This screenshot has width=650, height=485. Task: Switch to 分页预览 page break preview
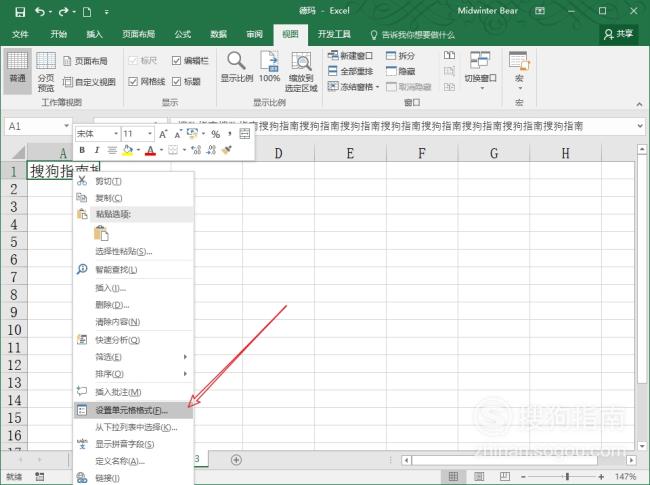[x=46, y=71]
